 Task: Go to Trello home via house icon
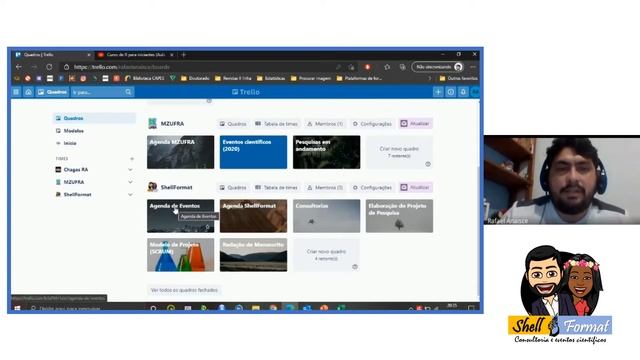tap(28, 92)
